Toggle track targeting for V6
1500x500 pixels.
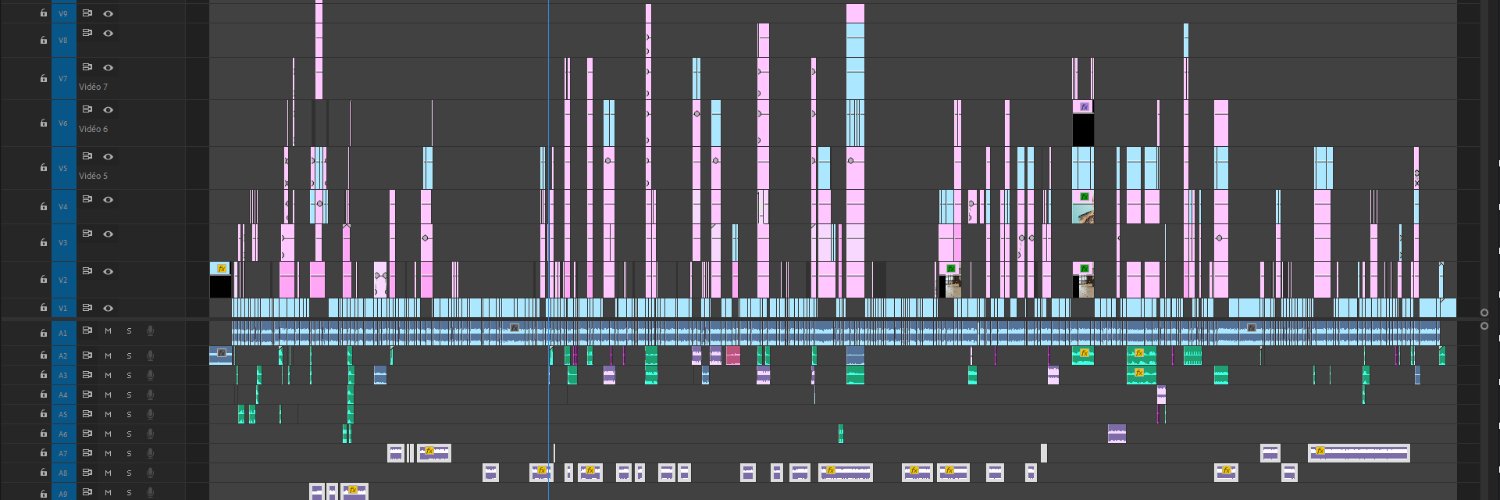(x=64, y=123)
